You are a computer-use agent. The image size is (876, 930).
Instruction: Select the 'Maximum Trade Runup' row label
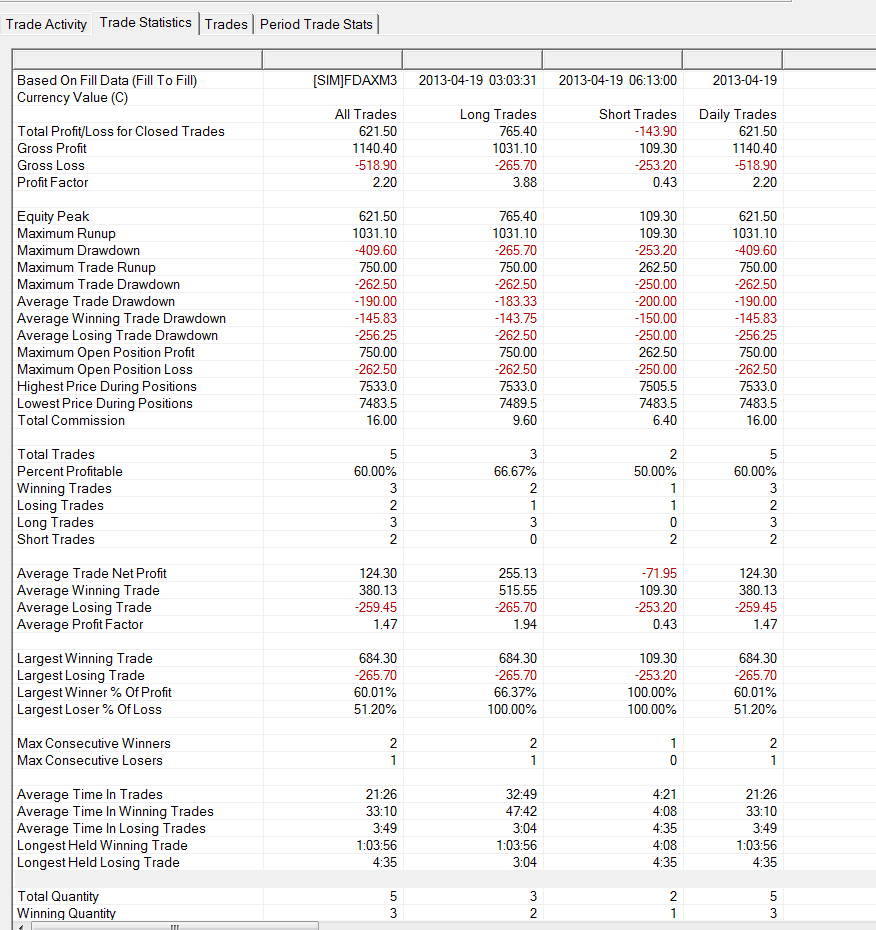coord(87,267)
